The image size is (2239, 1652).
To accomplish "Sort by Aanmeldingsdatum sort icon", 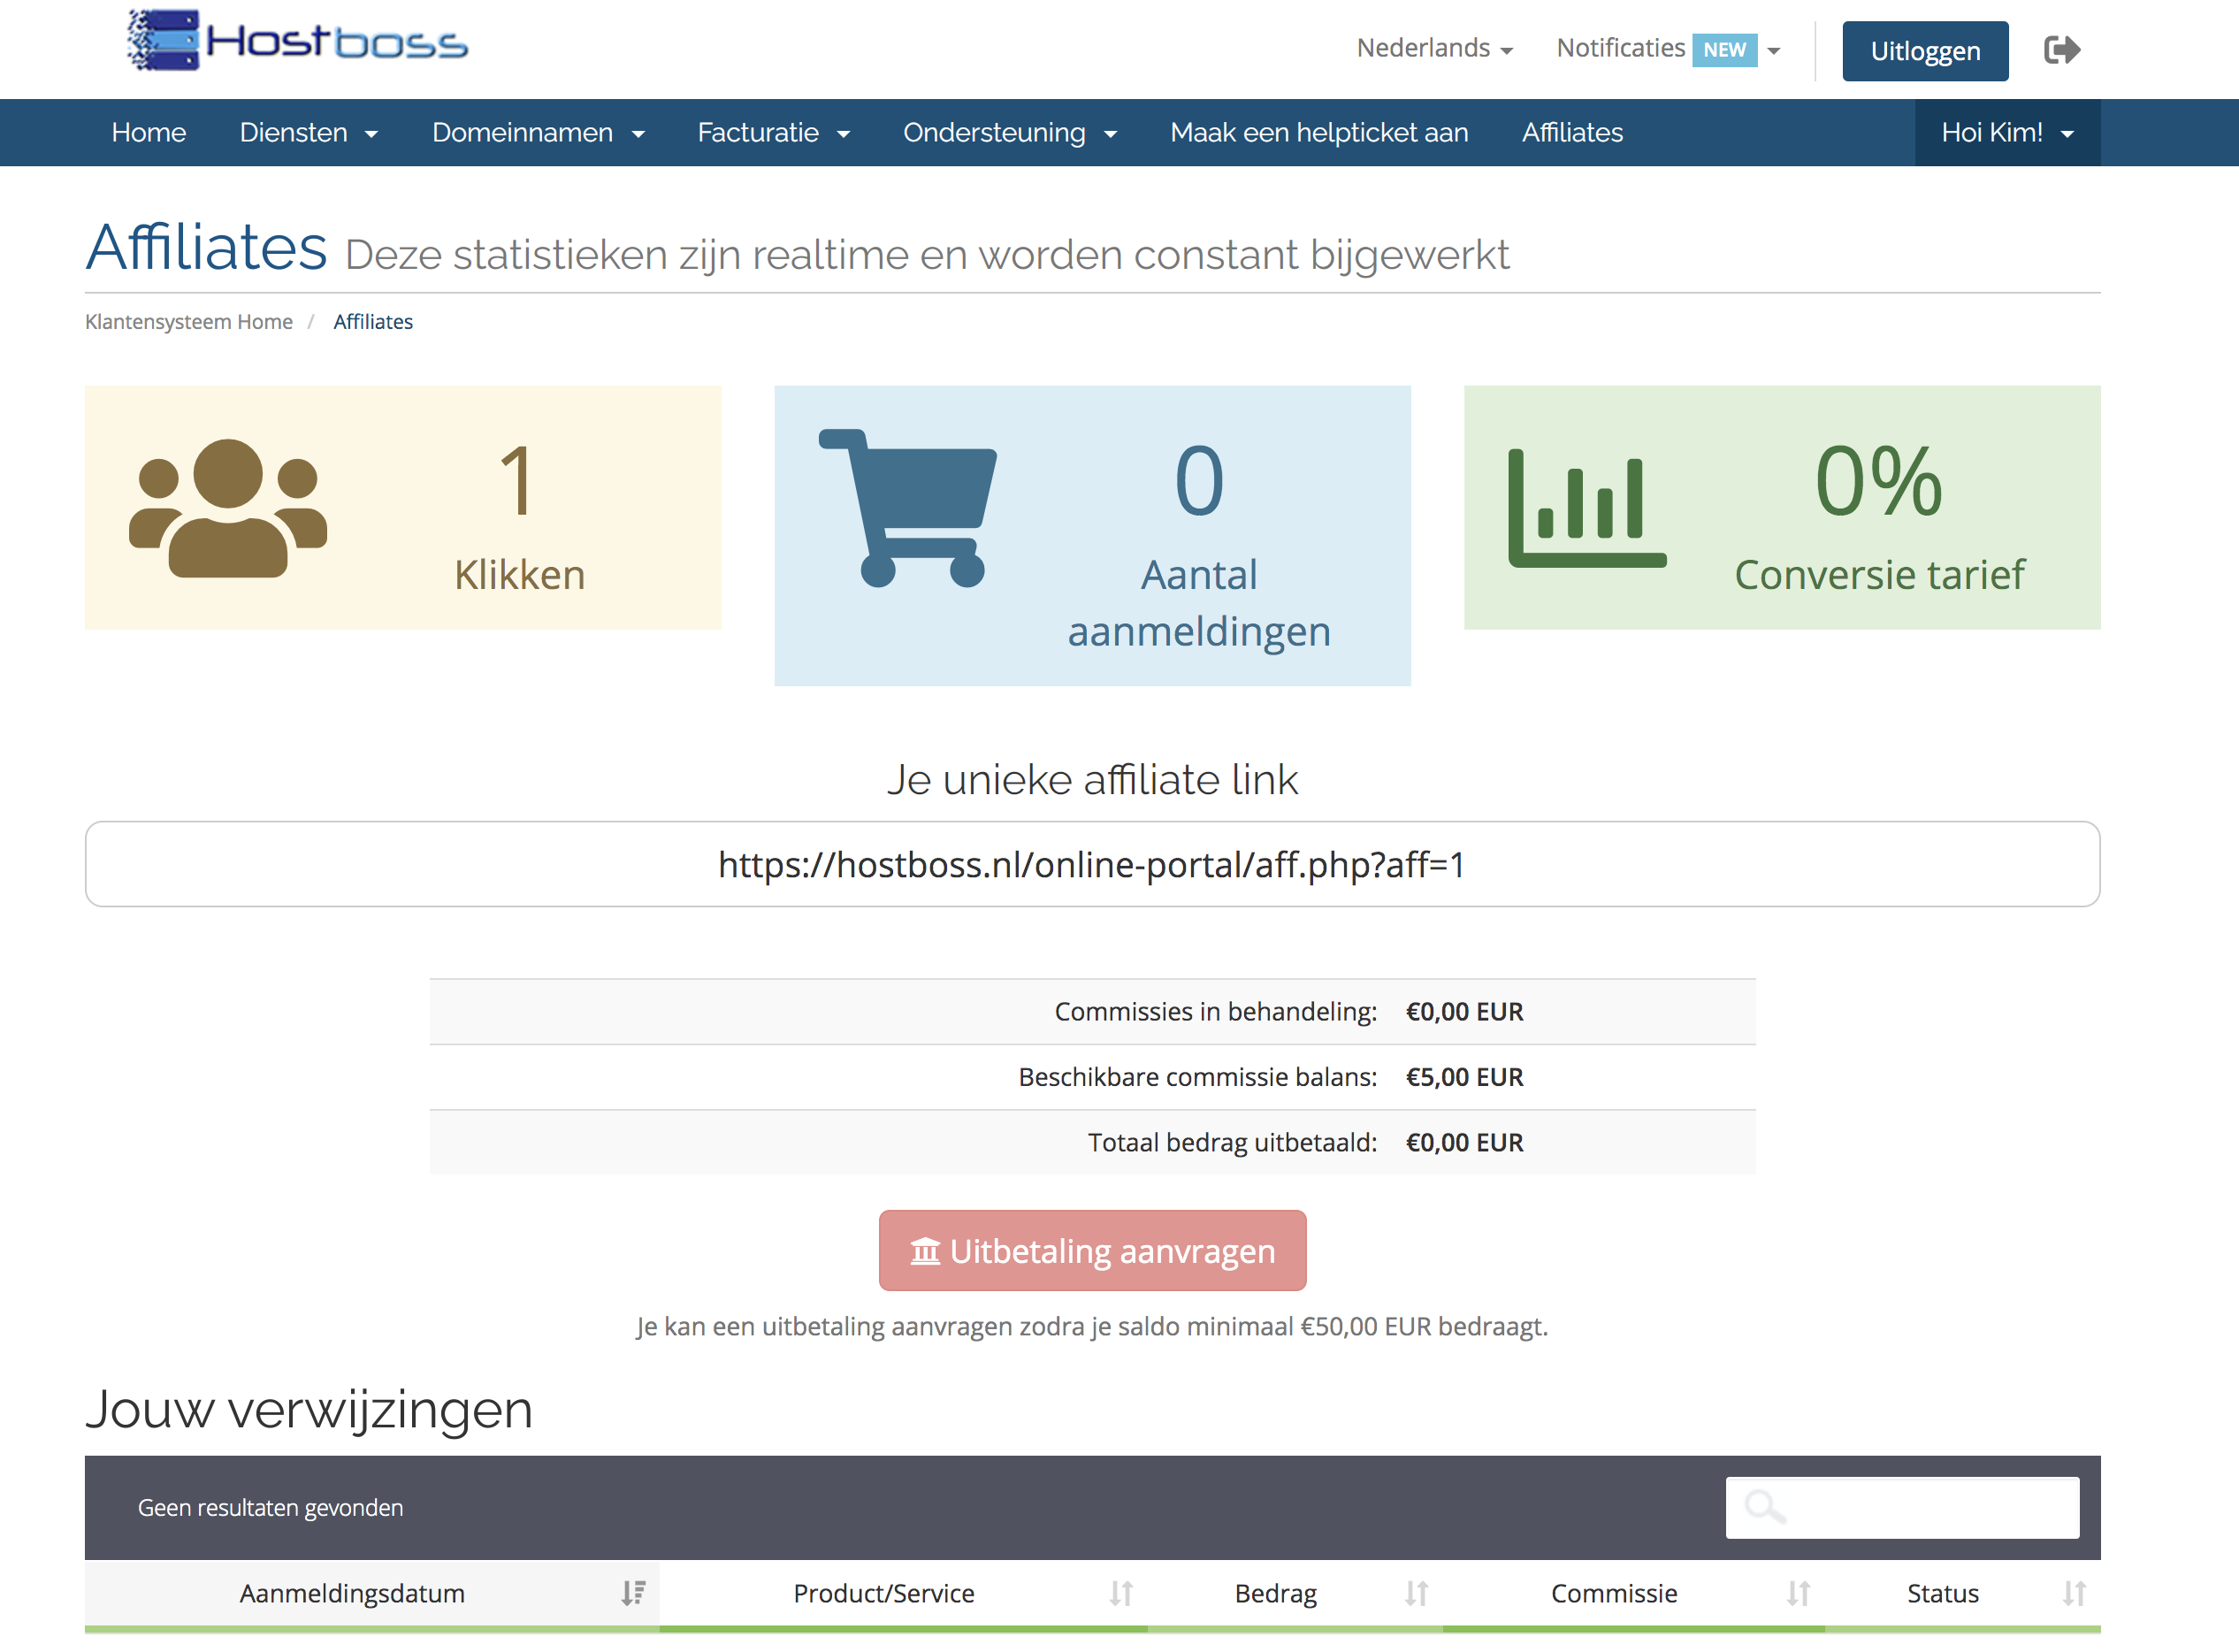I will (x=633, y=1593).
